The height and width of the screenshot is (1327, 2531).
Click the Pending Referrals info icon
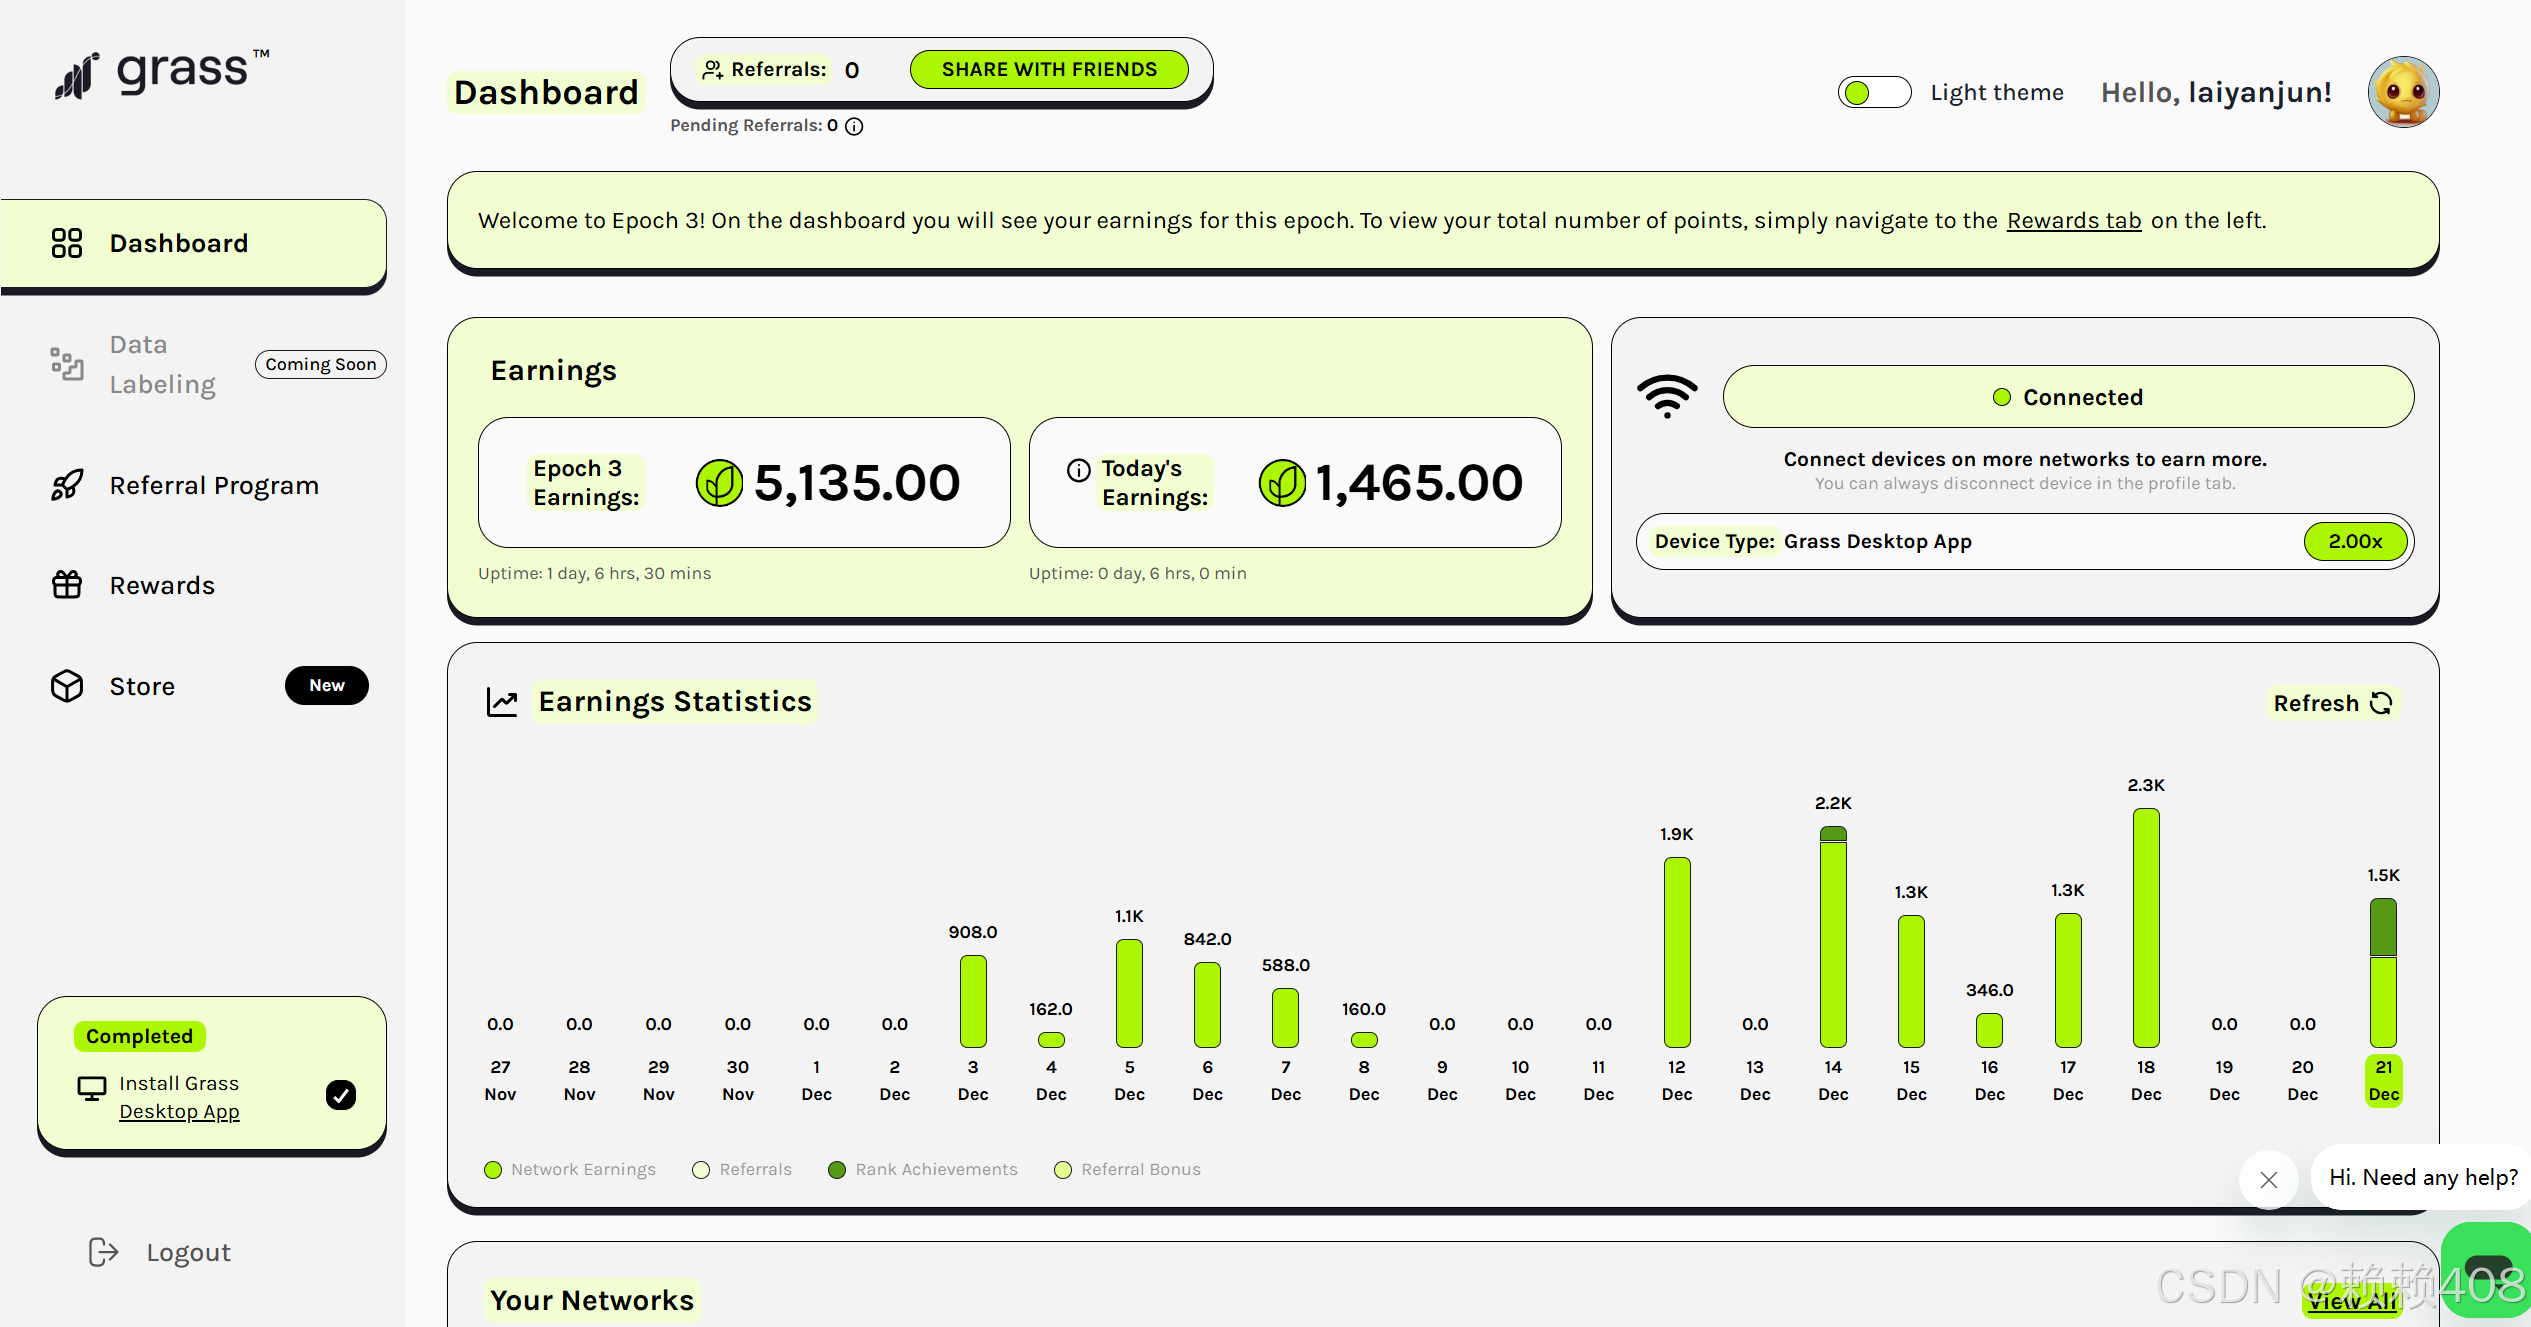click(x=854, y=126)
